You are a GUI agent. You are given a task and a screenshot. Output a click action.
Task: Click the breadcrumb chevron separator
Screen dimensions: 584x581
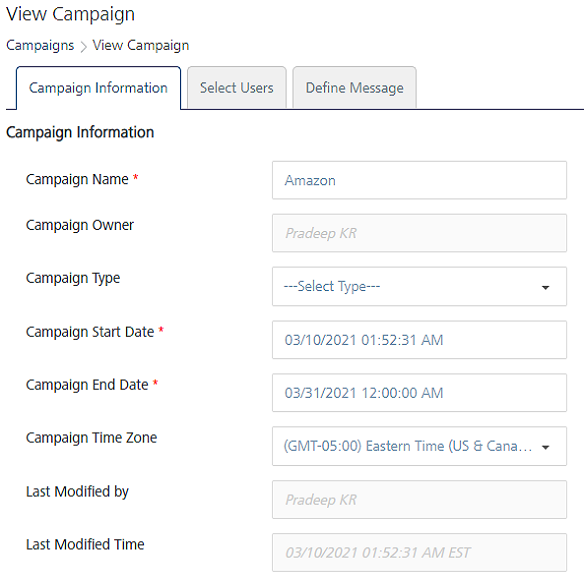click(x=83, y=47)
